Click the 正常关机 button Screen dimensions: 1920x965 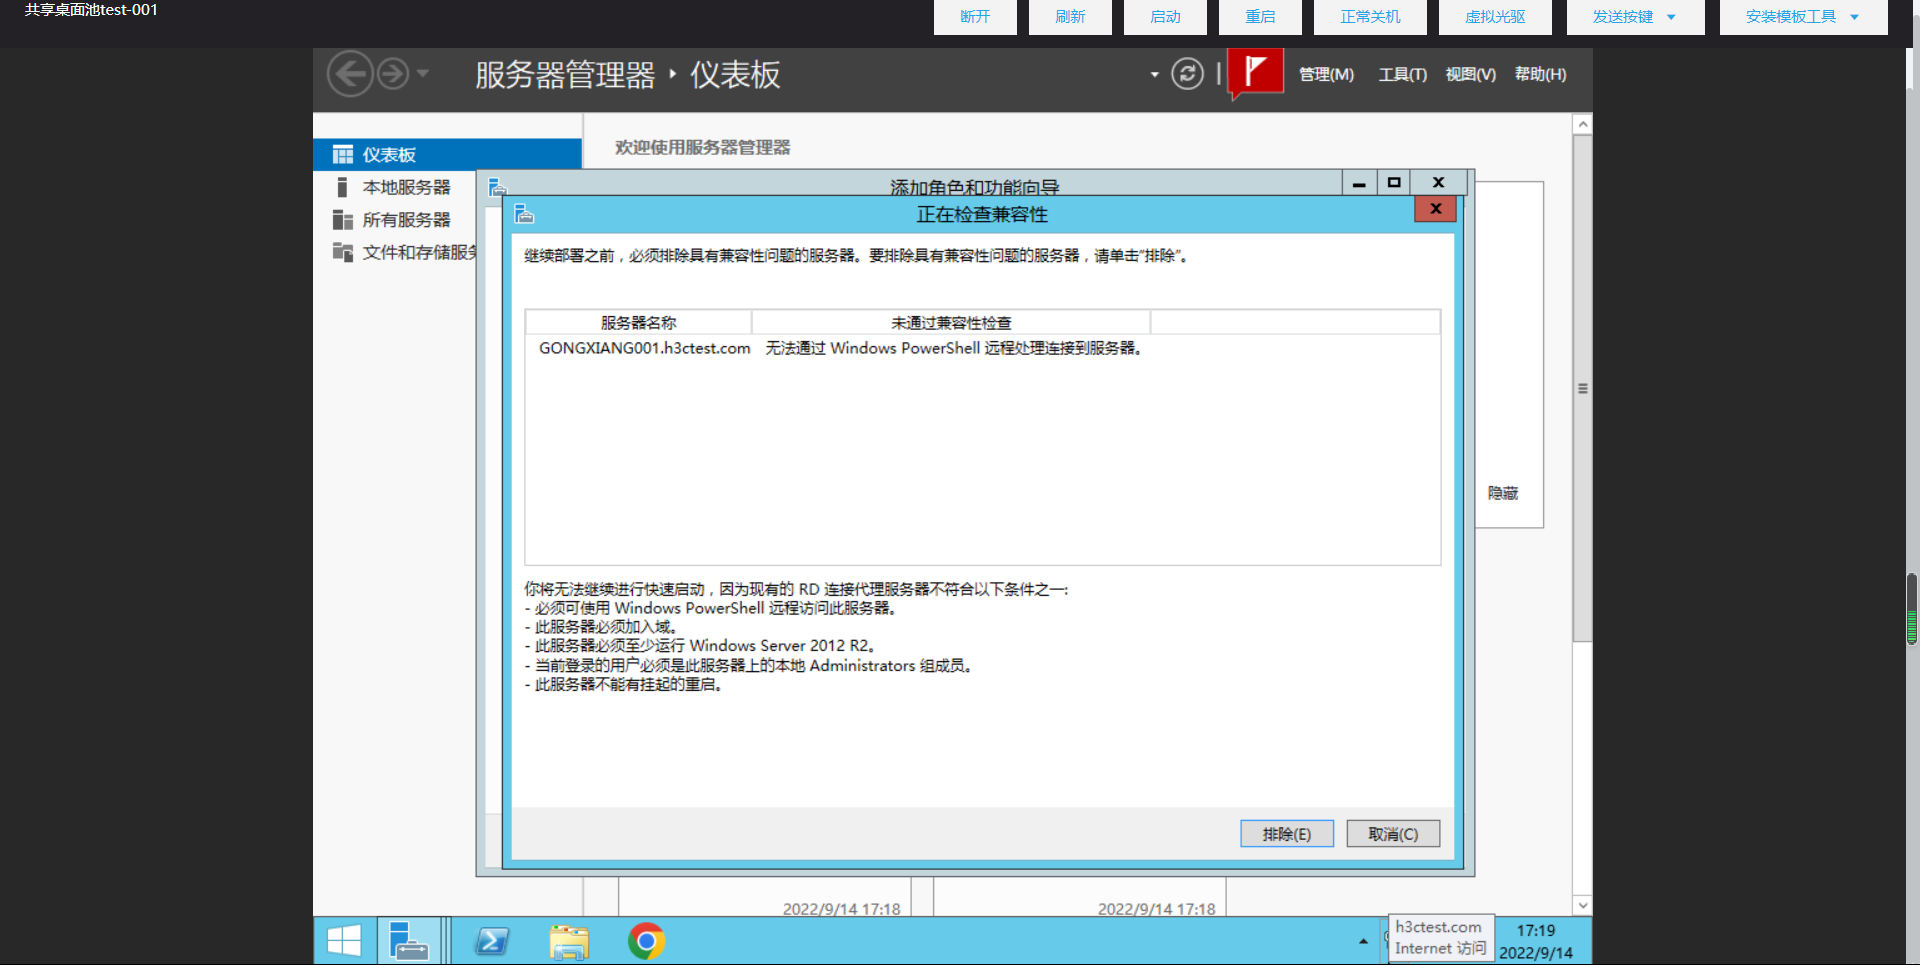coord(1370,17)
